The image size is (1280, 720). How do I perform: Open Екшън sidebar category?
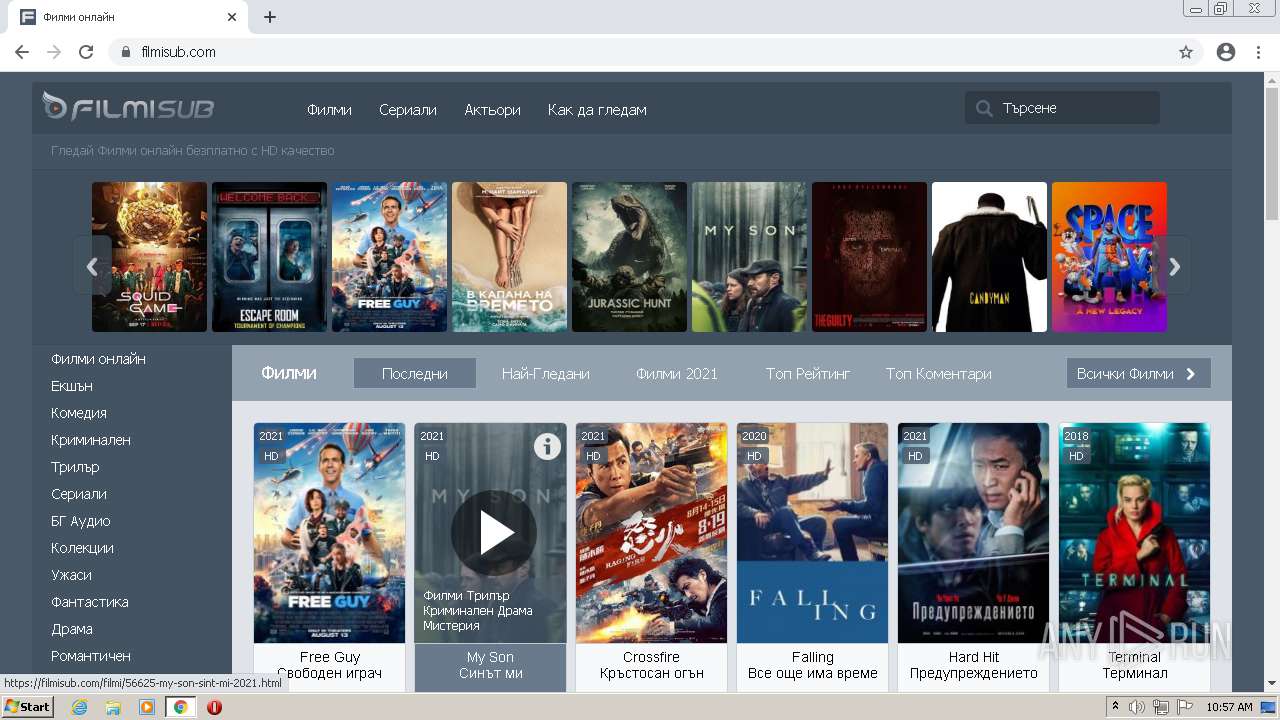click(72, 386)
